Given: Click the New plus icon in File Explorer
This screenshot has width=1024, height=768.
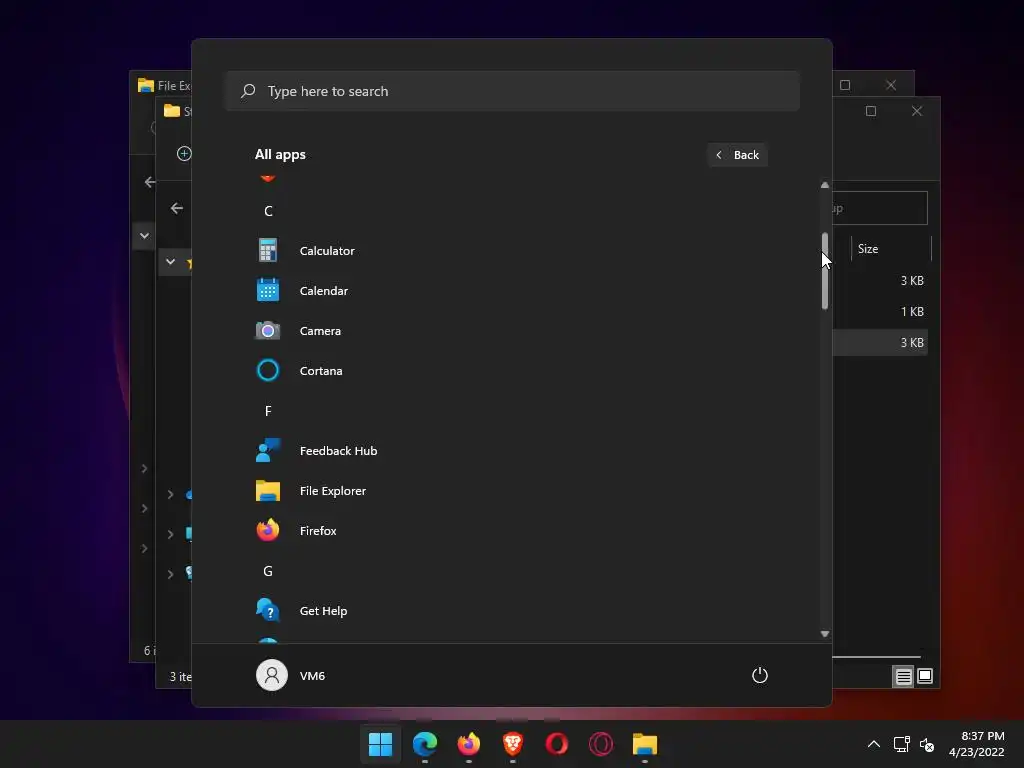Looking at the screenshot, I should (x=184, y=153).
